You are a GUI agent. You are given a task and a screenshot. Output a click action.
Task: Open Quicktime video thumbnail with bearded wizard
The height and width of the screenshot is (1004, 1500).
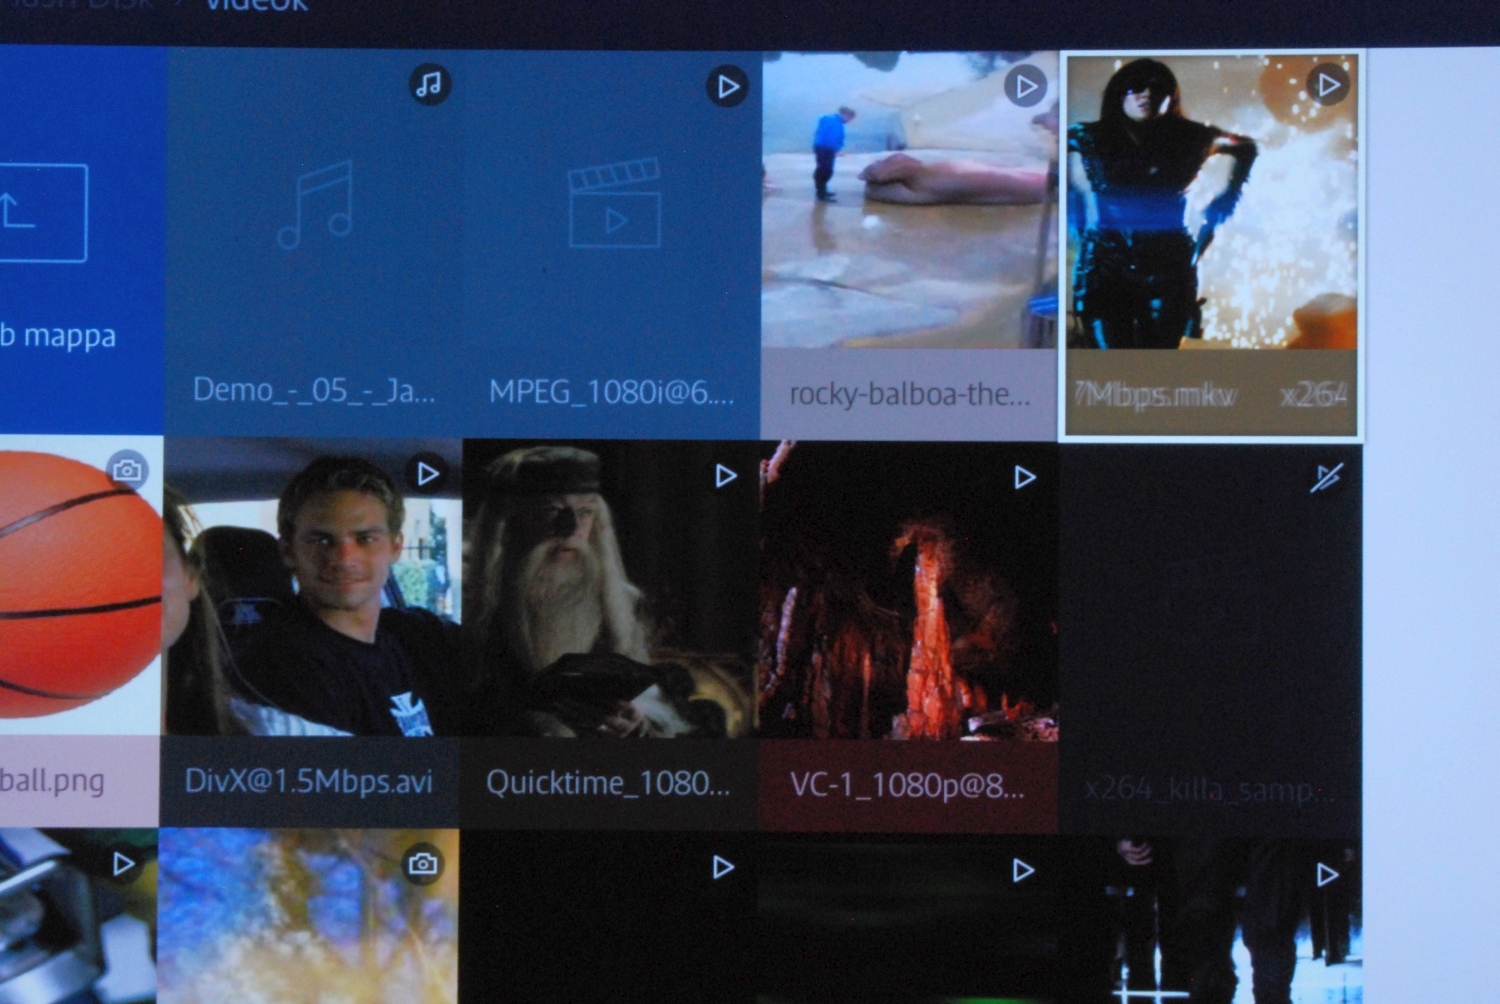click(610, 590)
